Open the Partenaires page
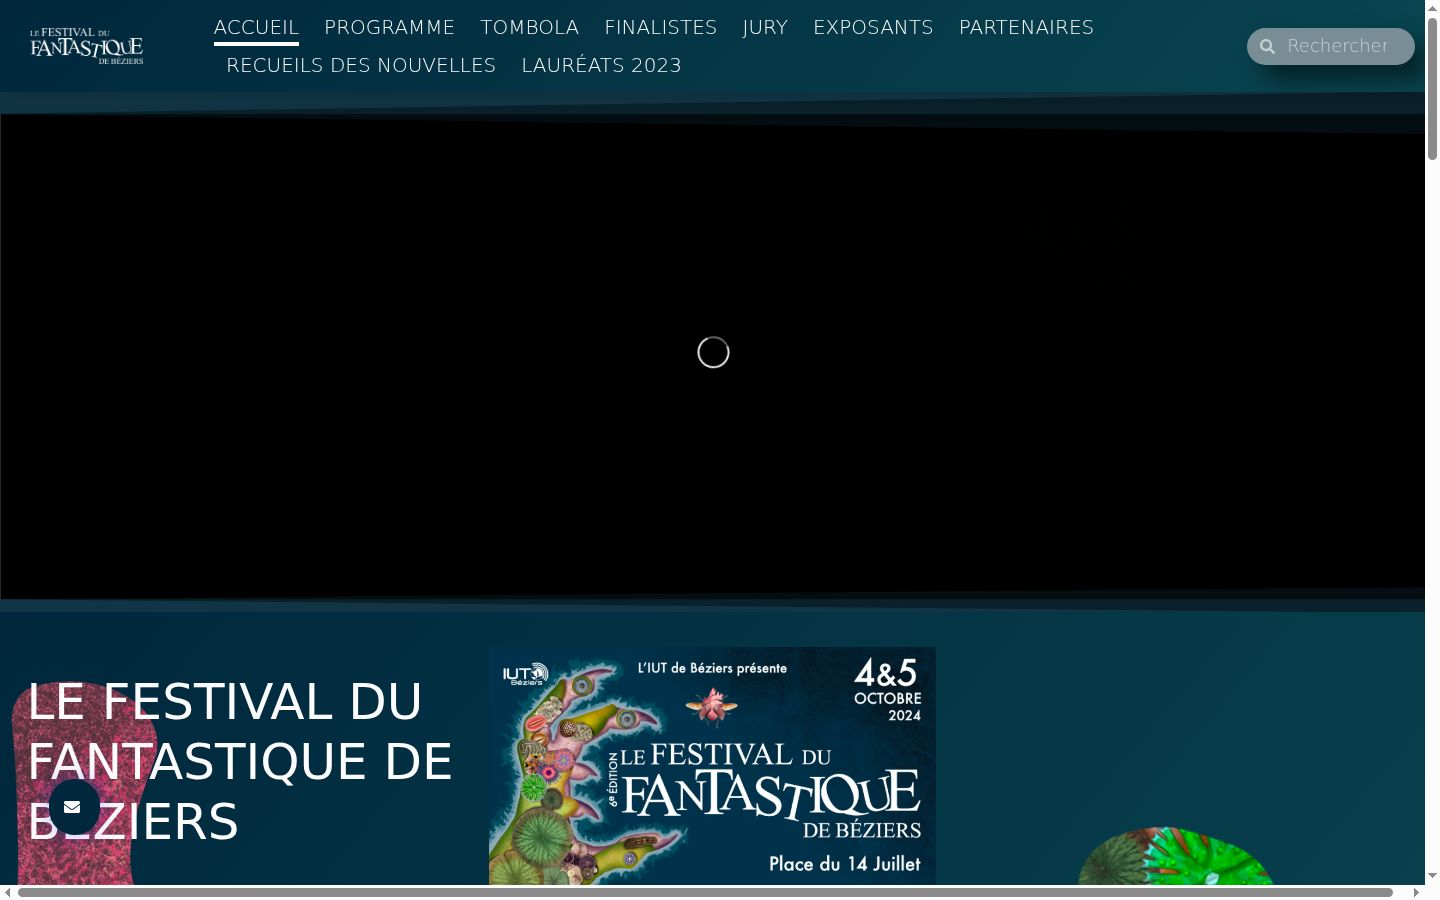 [x=1026, y=28]
